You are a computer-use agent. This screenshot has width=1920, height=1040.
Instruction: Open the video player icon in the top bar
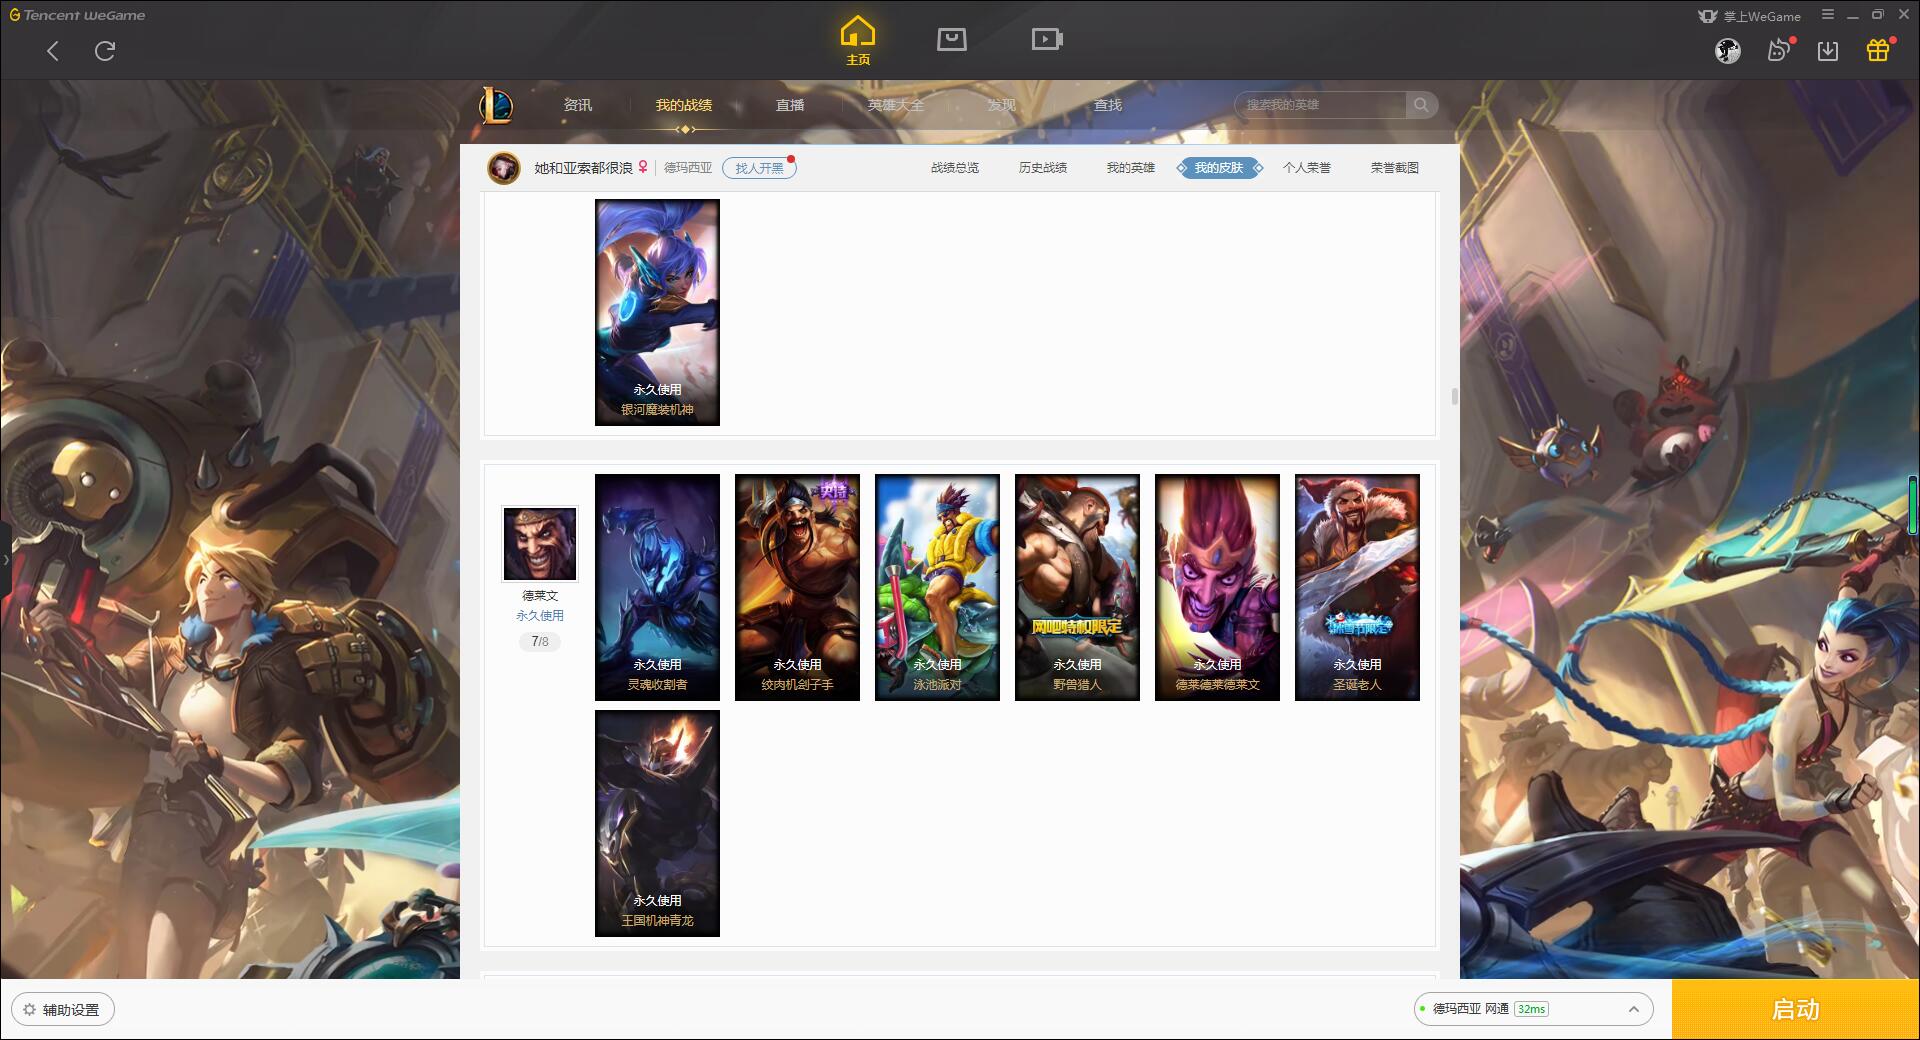point(1047,39)
